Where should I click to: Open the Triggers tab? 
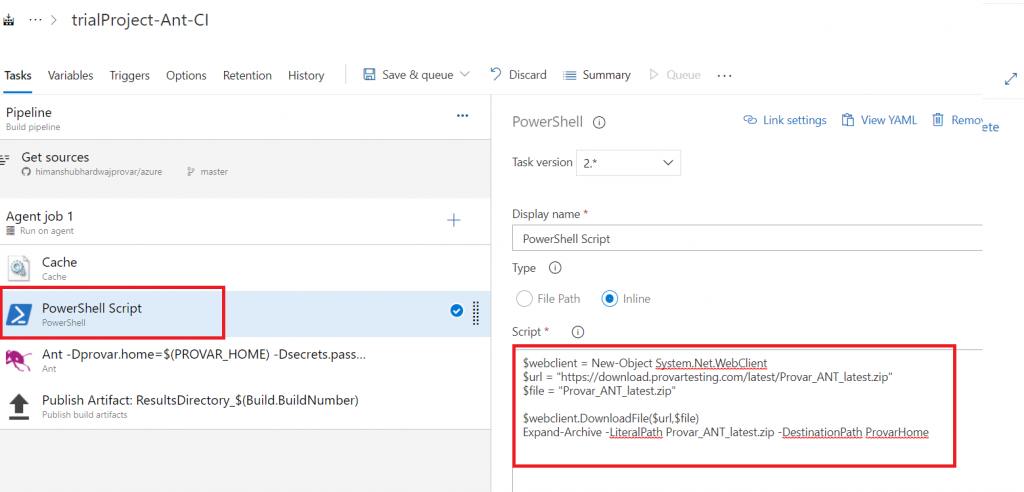pos(129,75)
